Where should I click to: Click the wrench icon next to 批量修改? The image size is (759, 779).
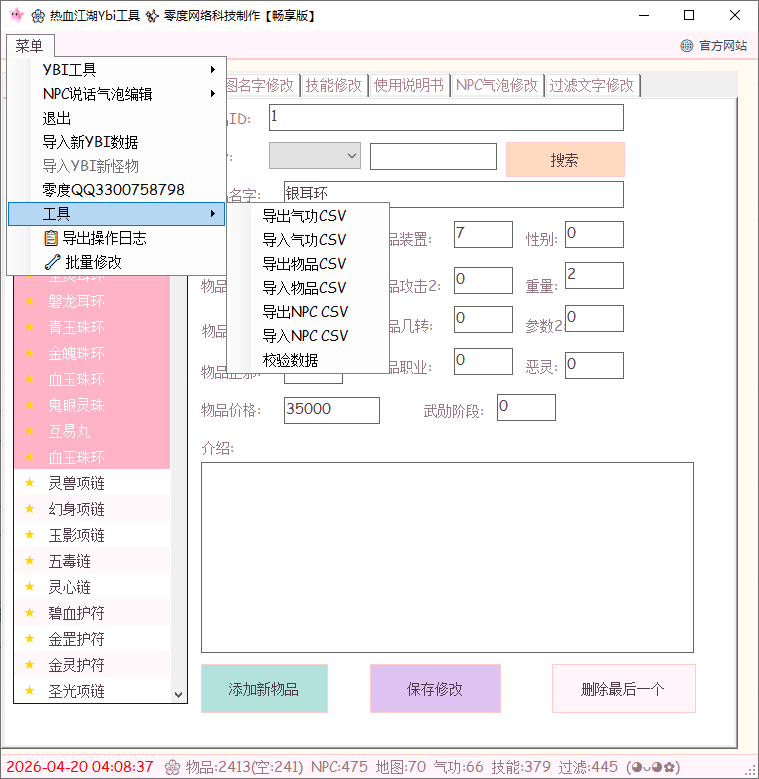52,262
